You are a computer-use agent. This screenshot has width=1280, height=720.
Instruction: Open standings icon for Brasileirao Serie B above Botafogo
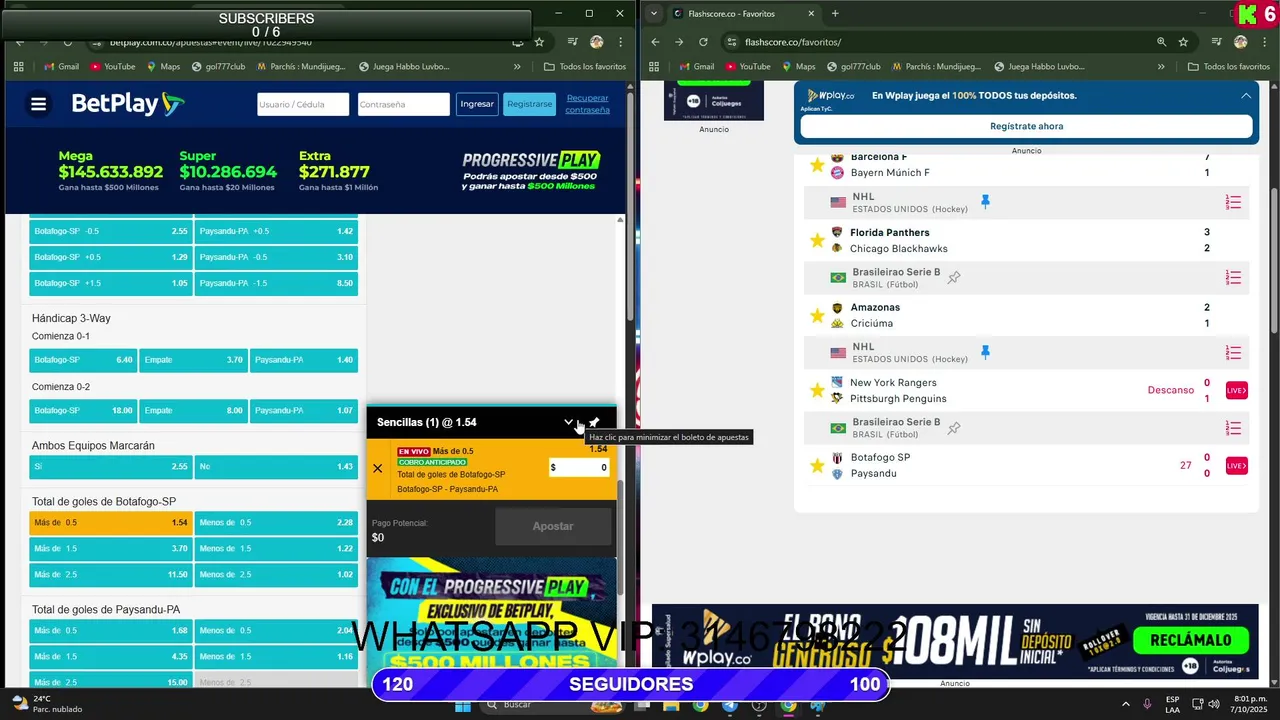pos(1234,428)
